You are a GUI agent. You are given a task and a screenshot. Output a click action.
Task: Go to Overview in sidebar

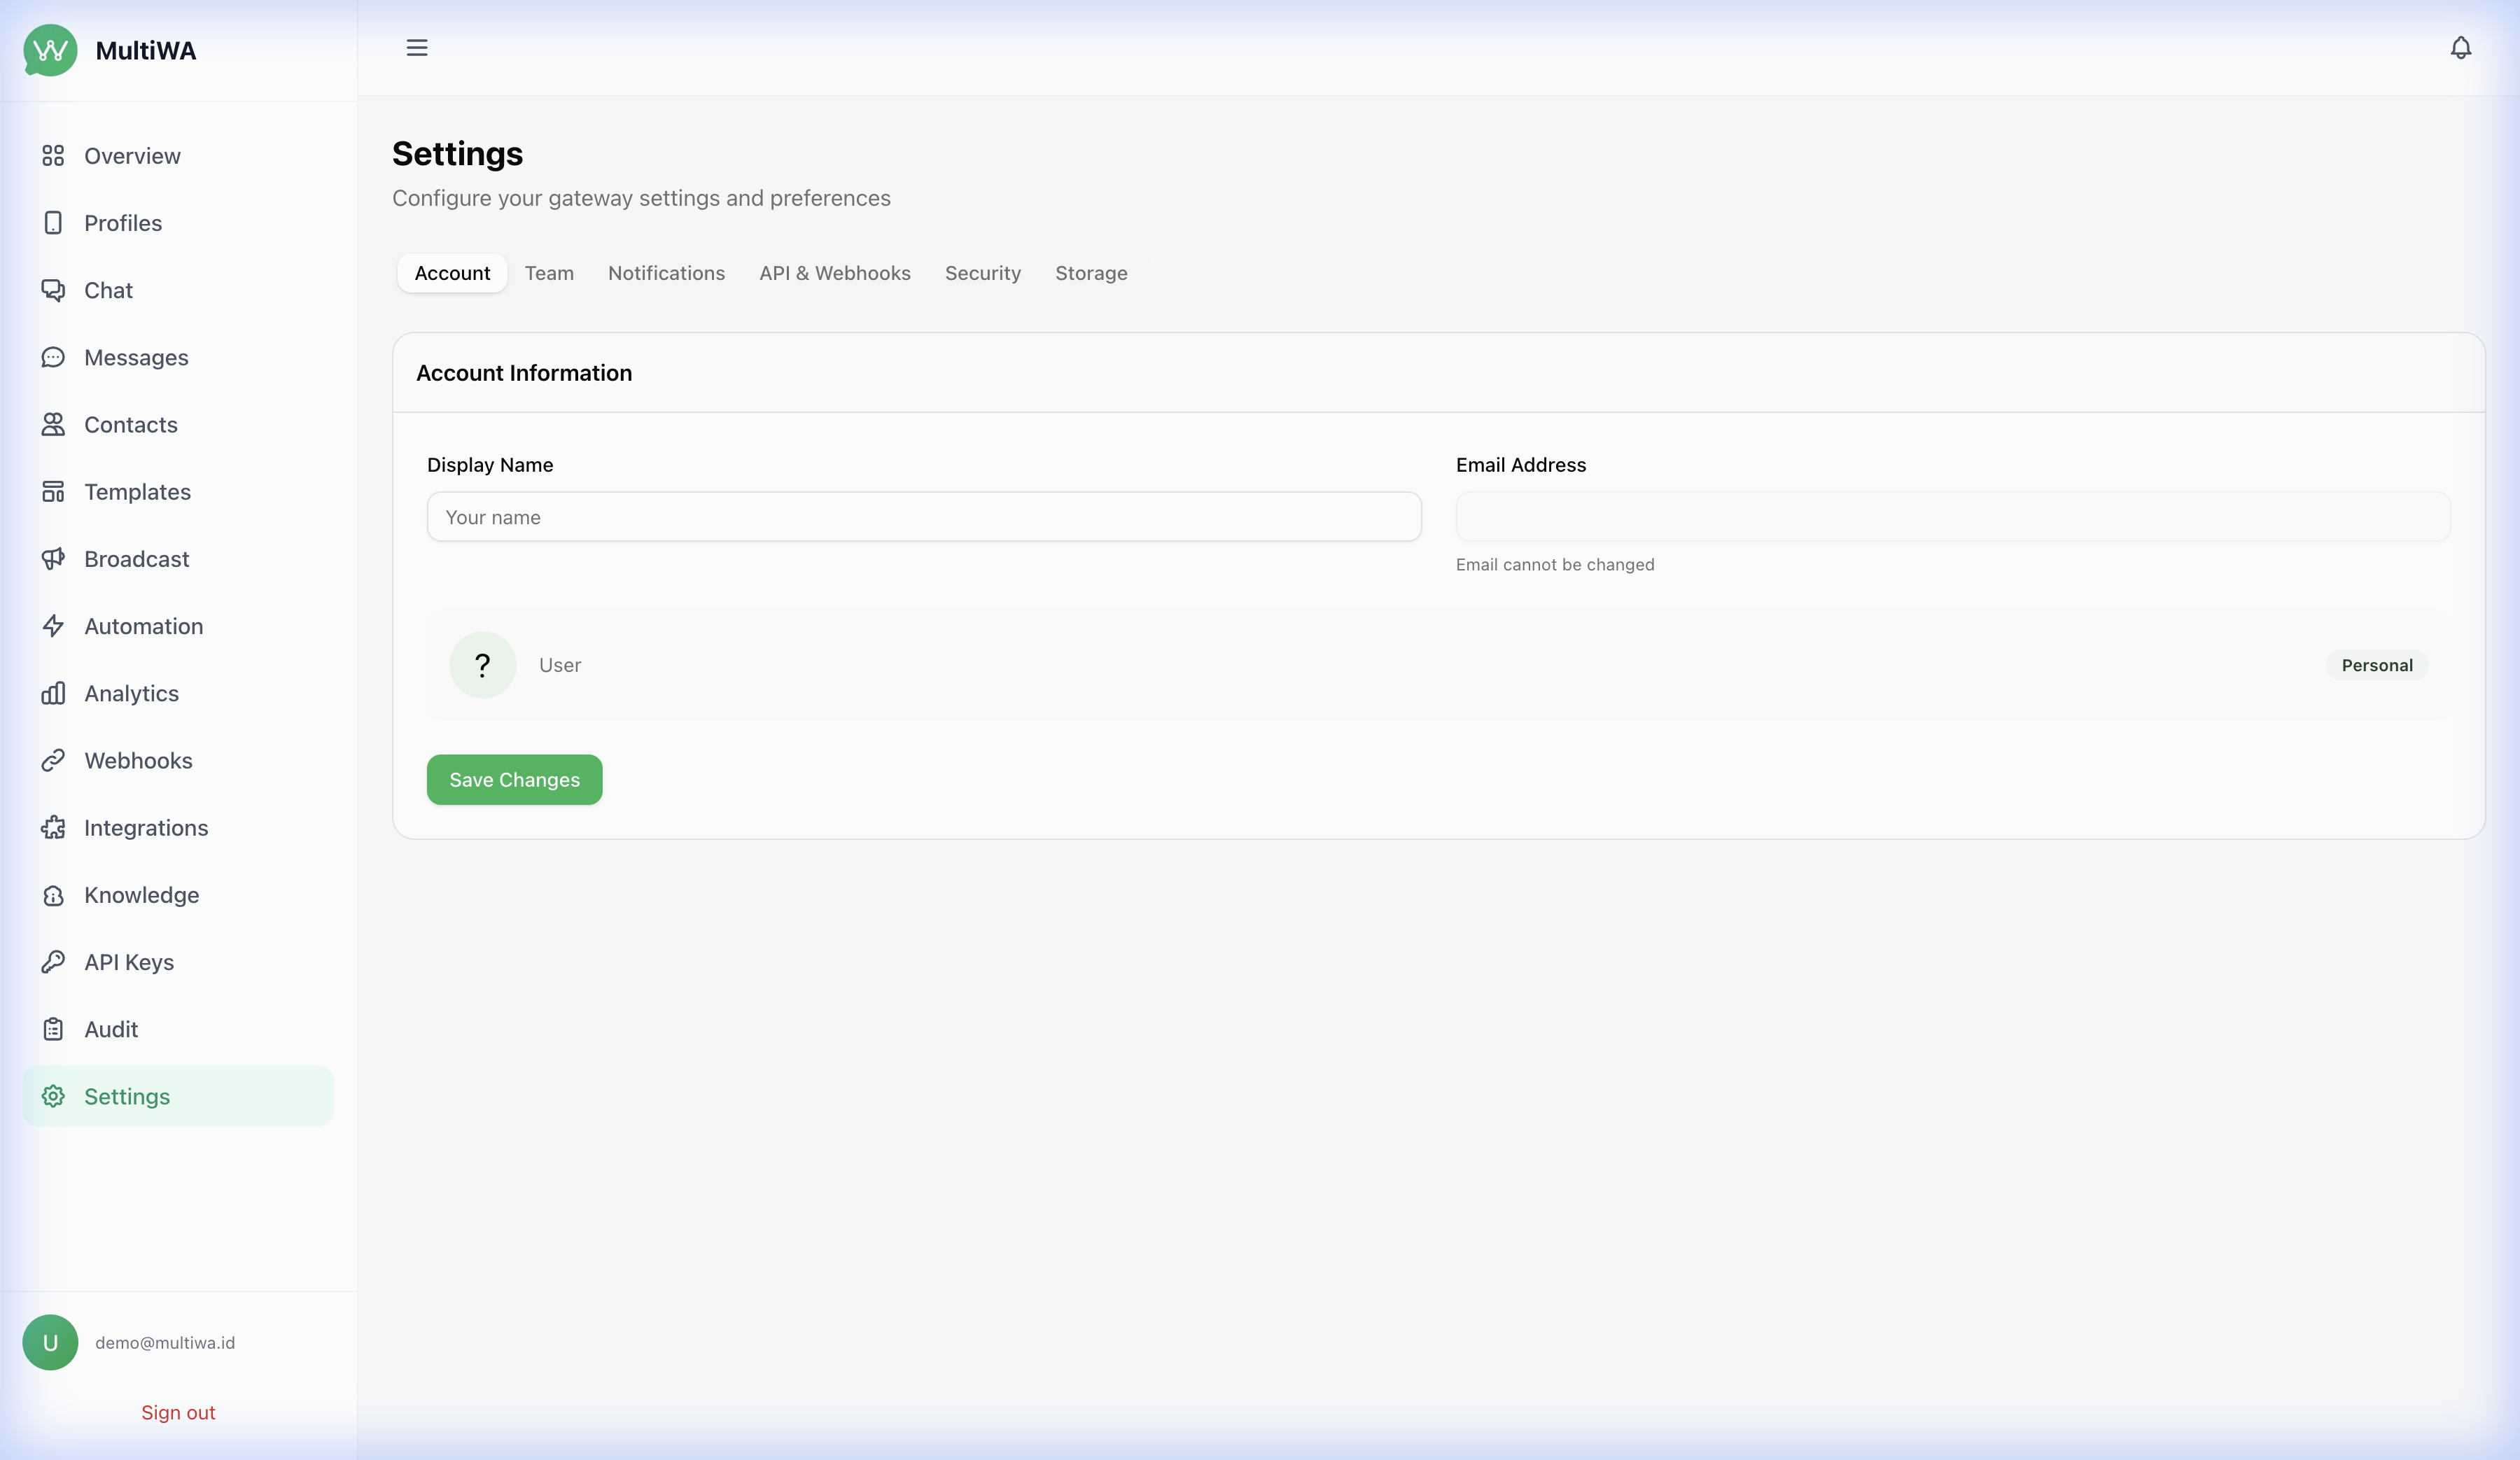132,156
